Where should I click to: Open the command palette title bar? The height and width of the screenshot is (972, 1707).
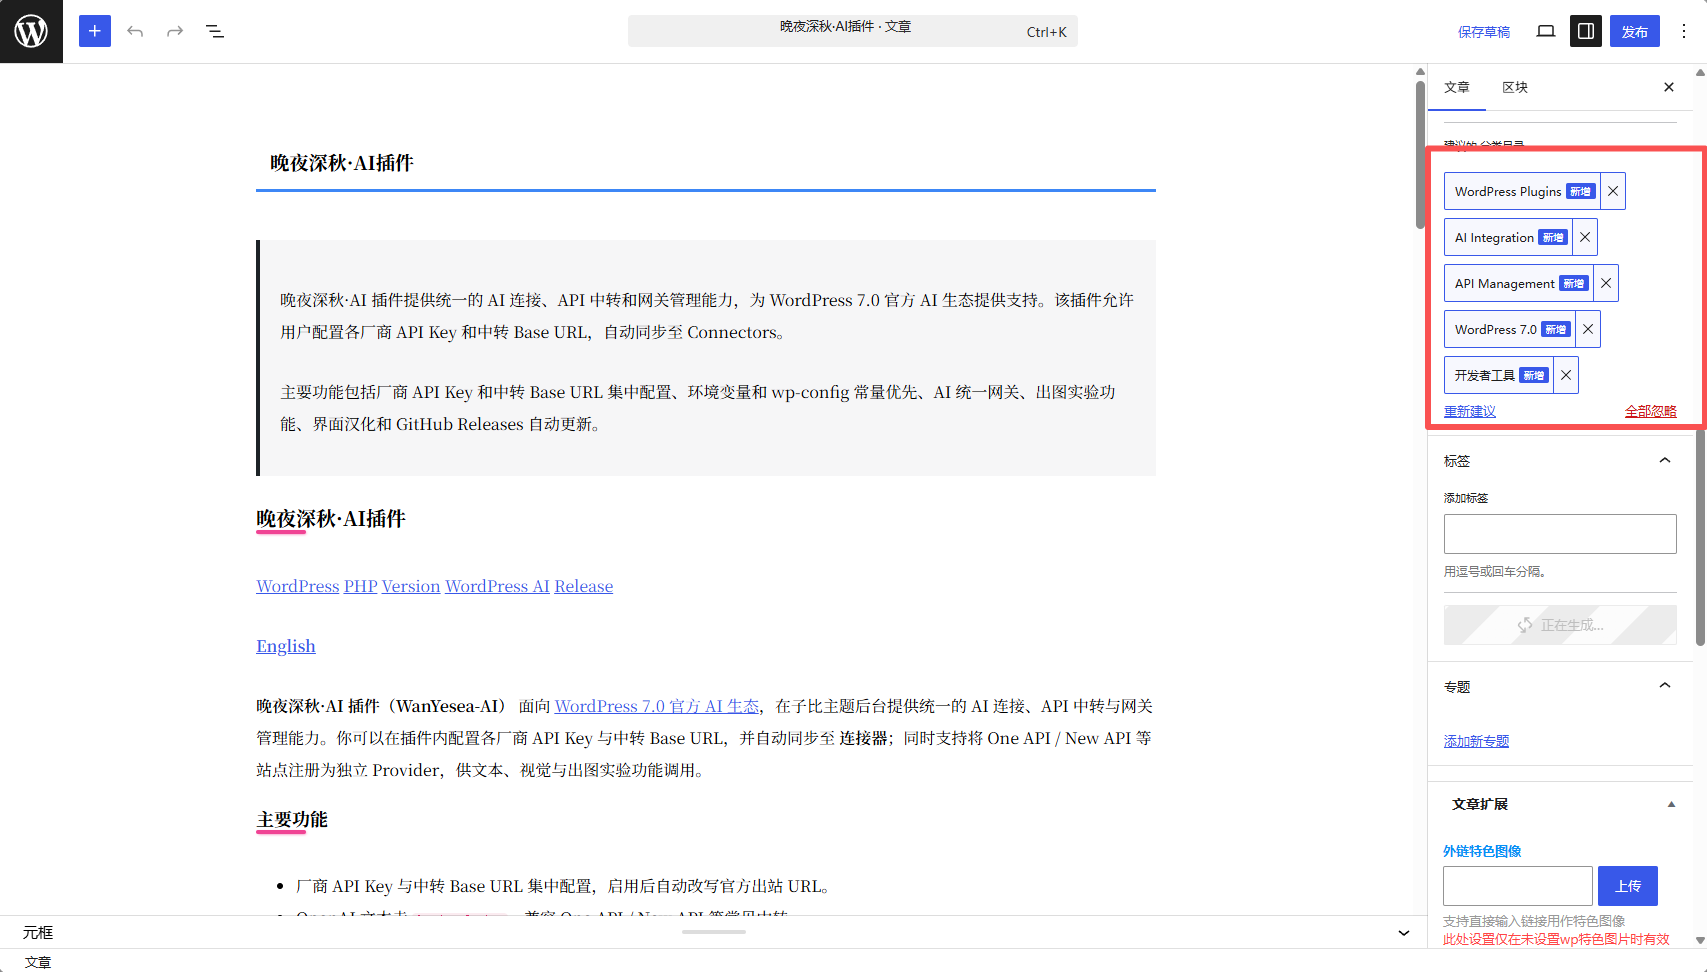[853, 31]
